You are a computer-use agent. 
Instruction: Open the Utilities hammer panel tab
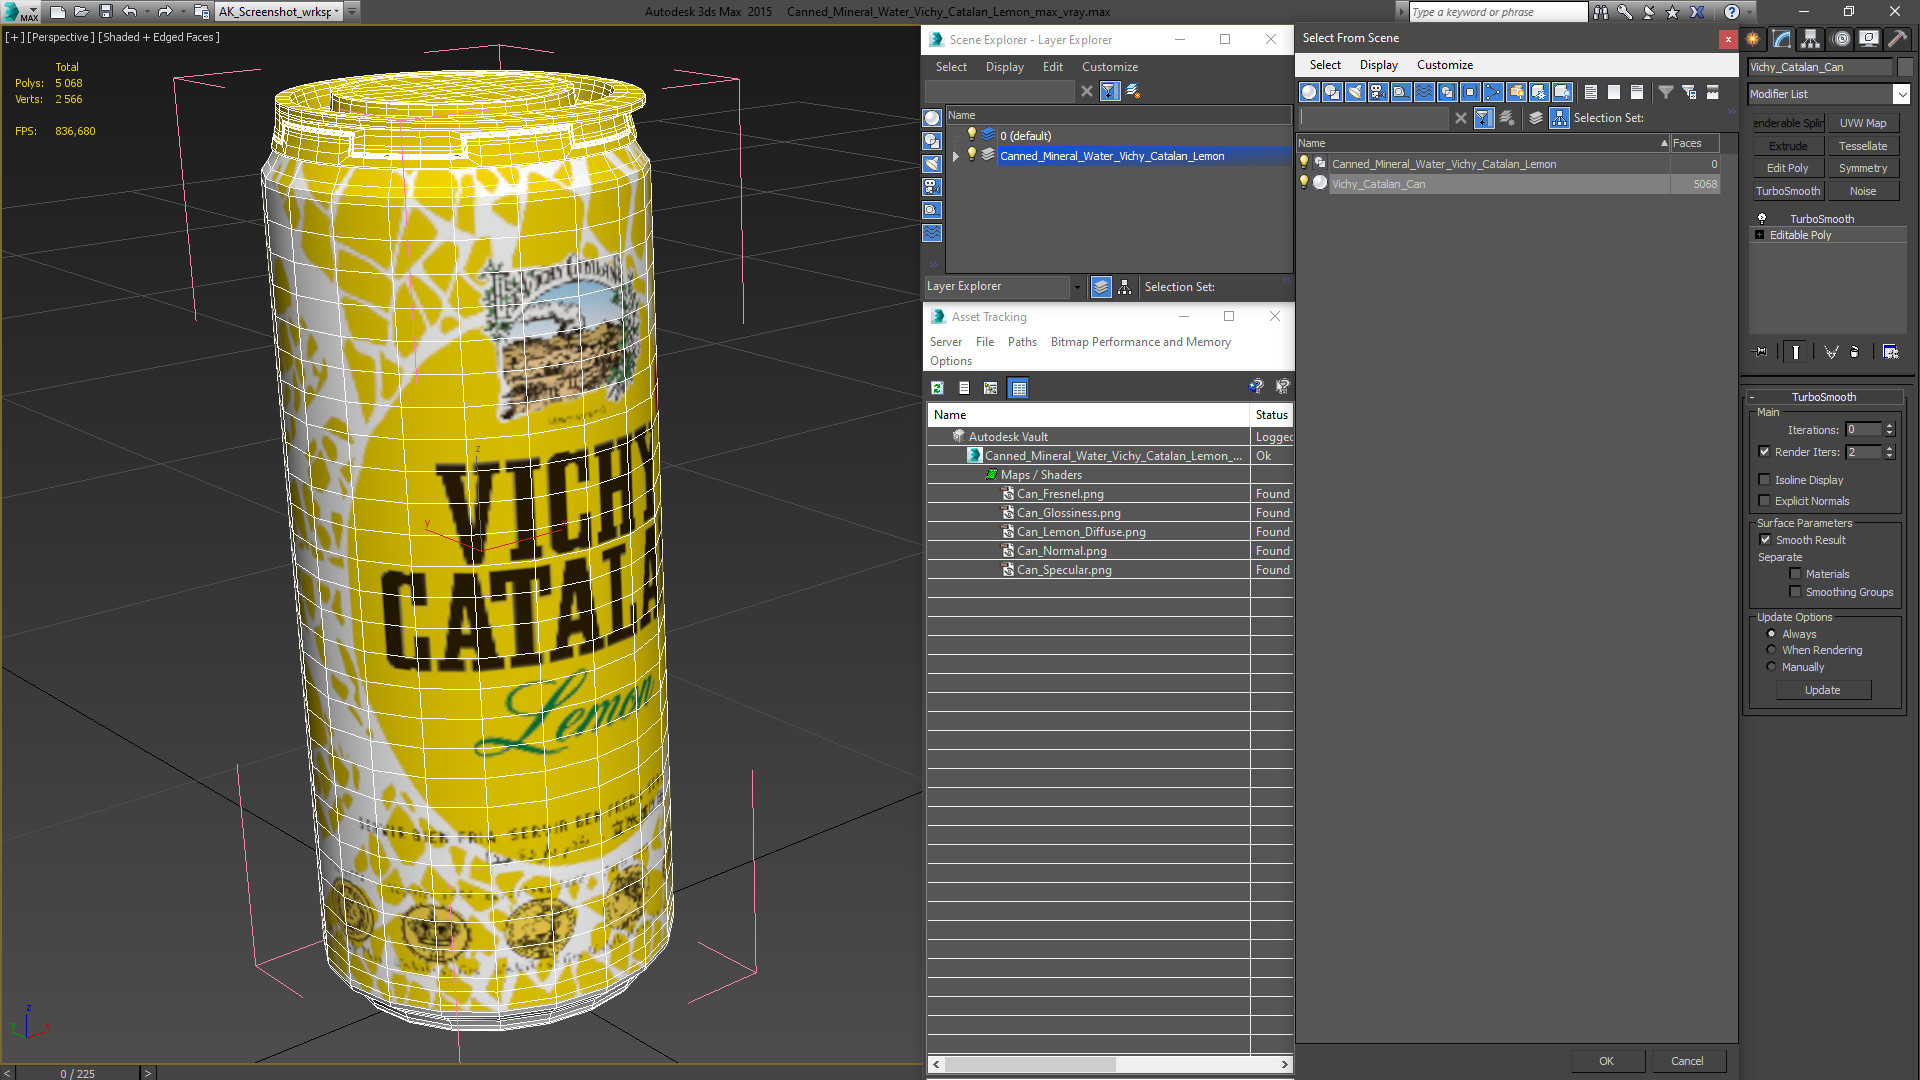[1897, 39]
